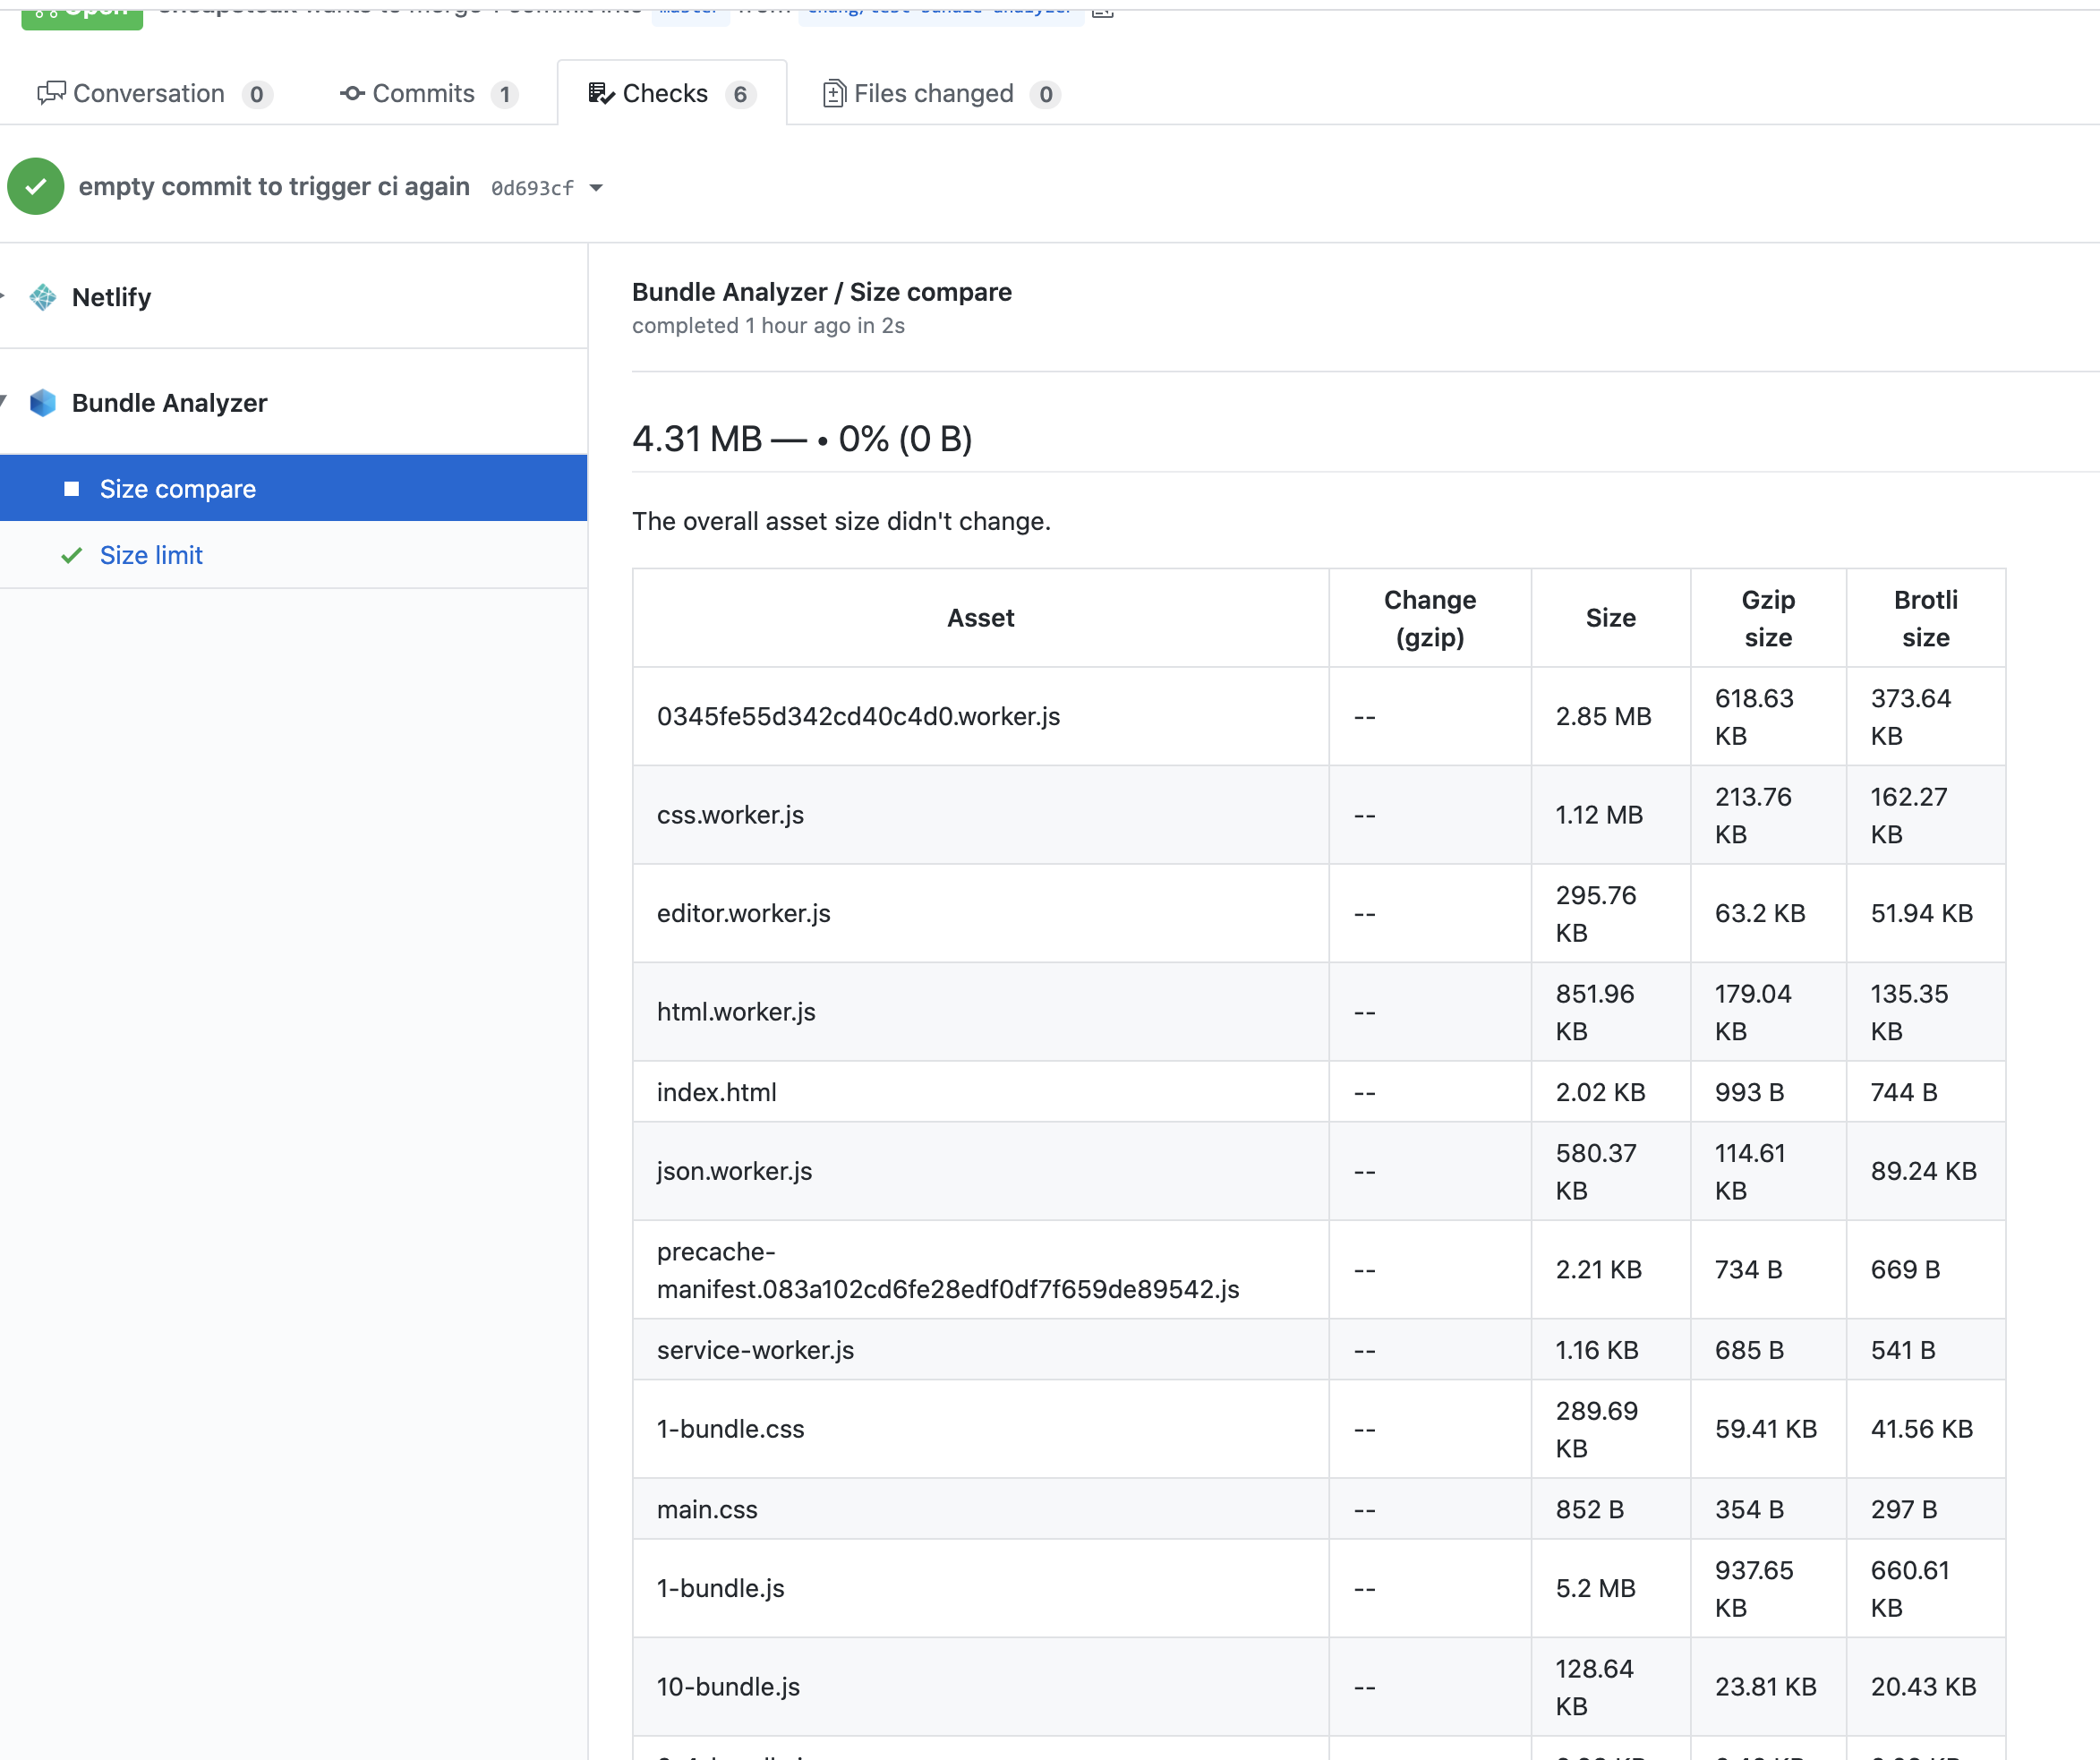Image resolution: width=2100 pixels, height=1760 pixels.
Task: Open the Size limit check run
Action: click(x=151, y=556)
